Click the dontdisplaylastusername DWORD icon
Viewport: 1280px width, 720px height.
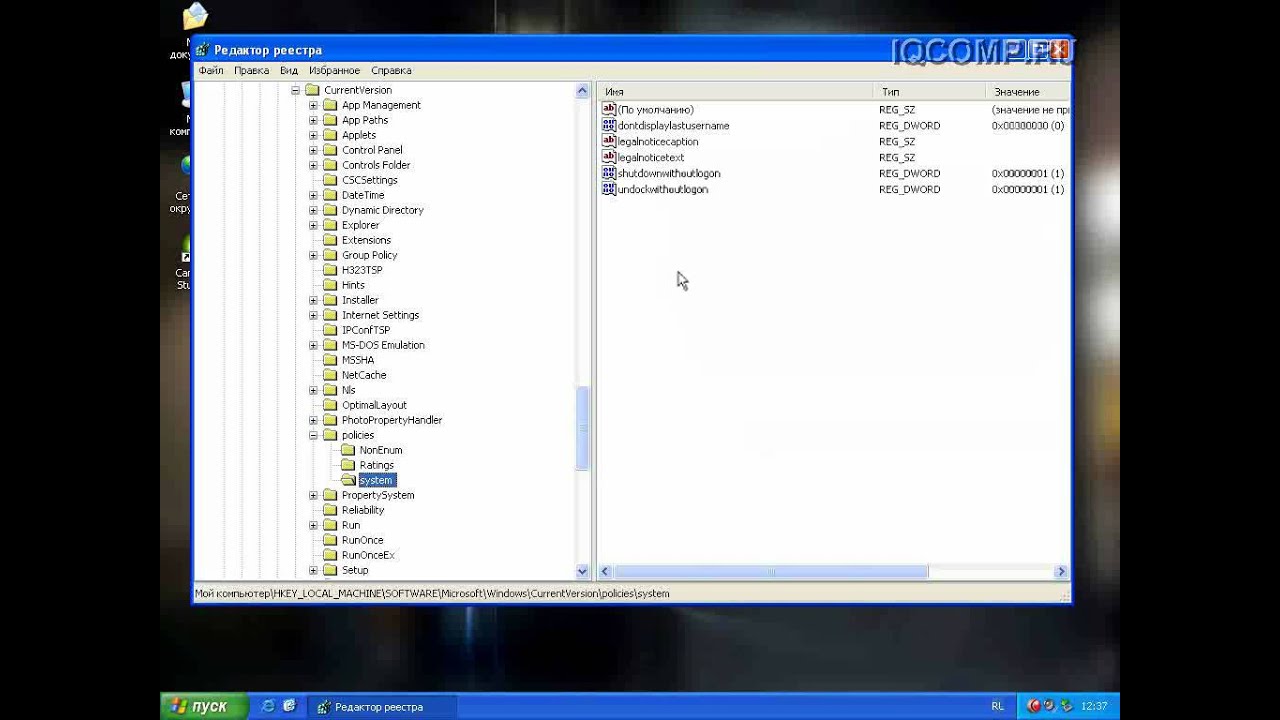(x=609, y=125)
